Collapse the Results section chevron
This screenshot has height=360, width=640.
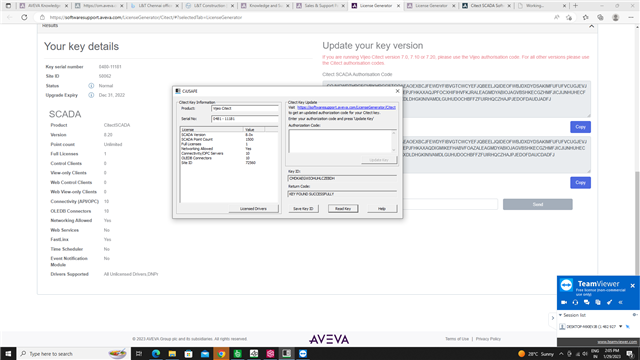point(591,27)
